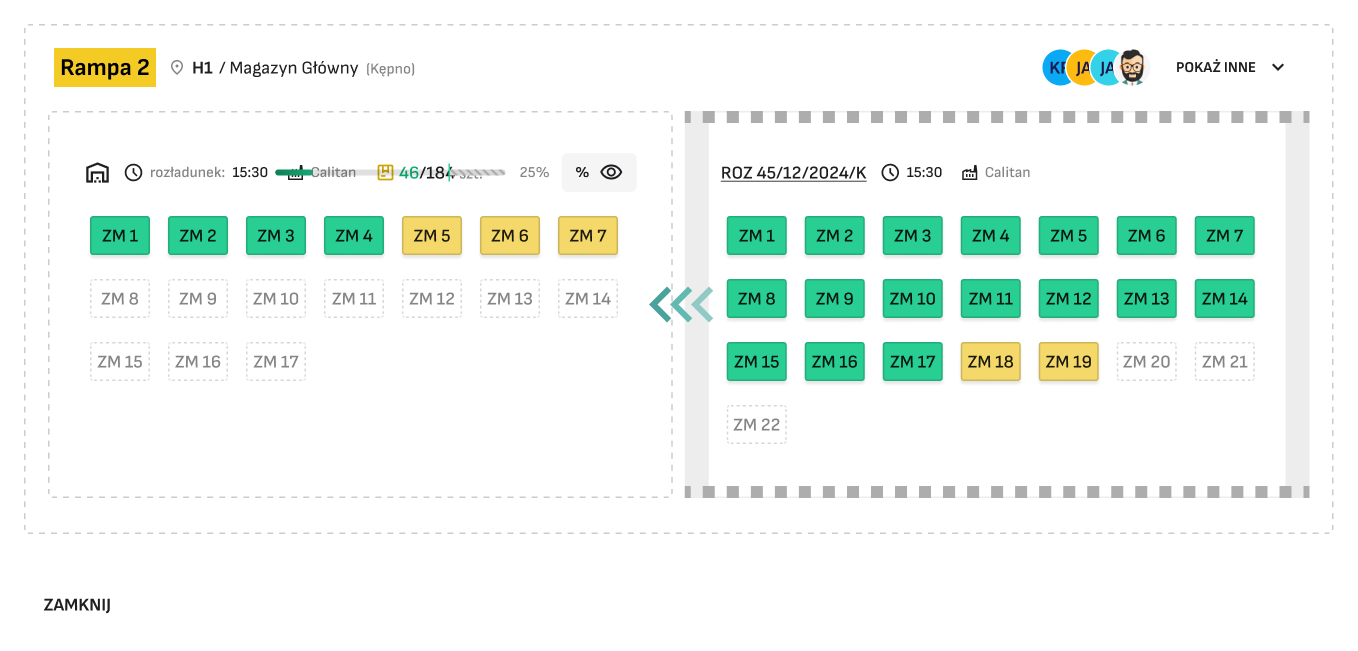
Task: Select green ZM 1 tile in rozładunek panel
Action: pos(120,236)
